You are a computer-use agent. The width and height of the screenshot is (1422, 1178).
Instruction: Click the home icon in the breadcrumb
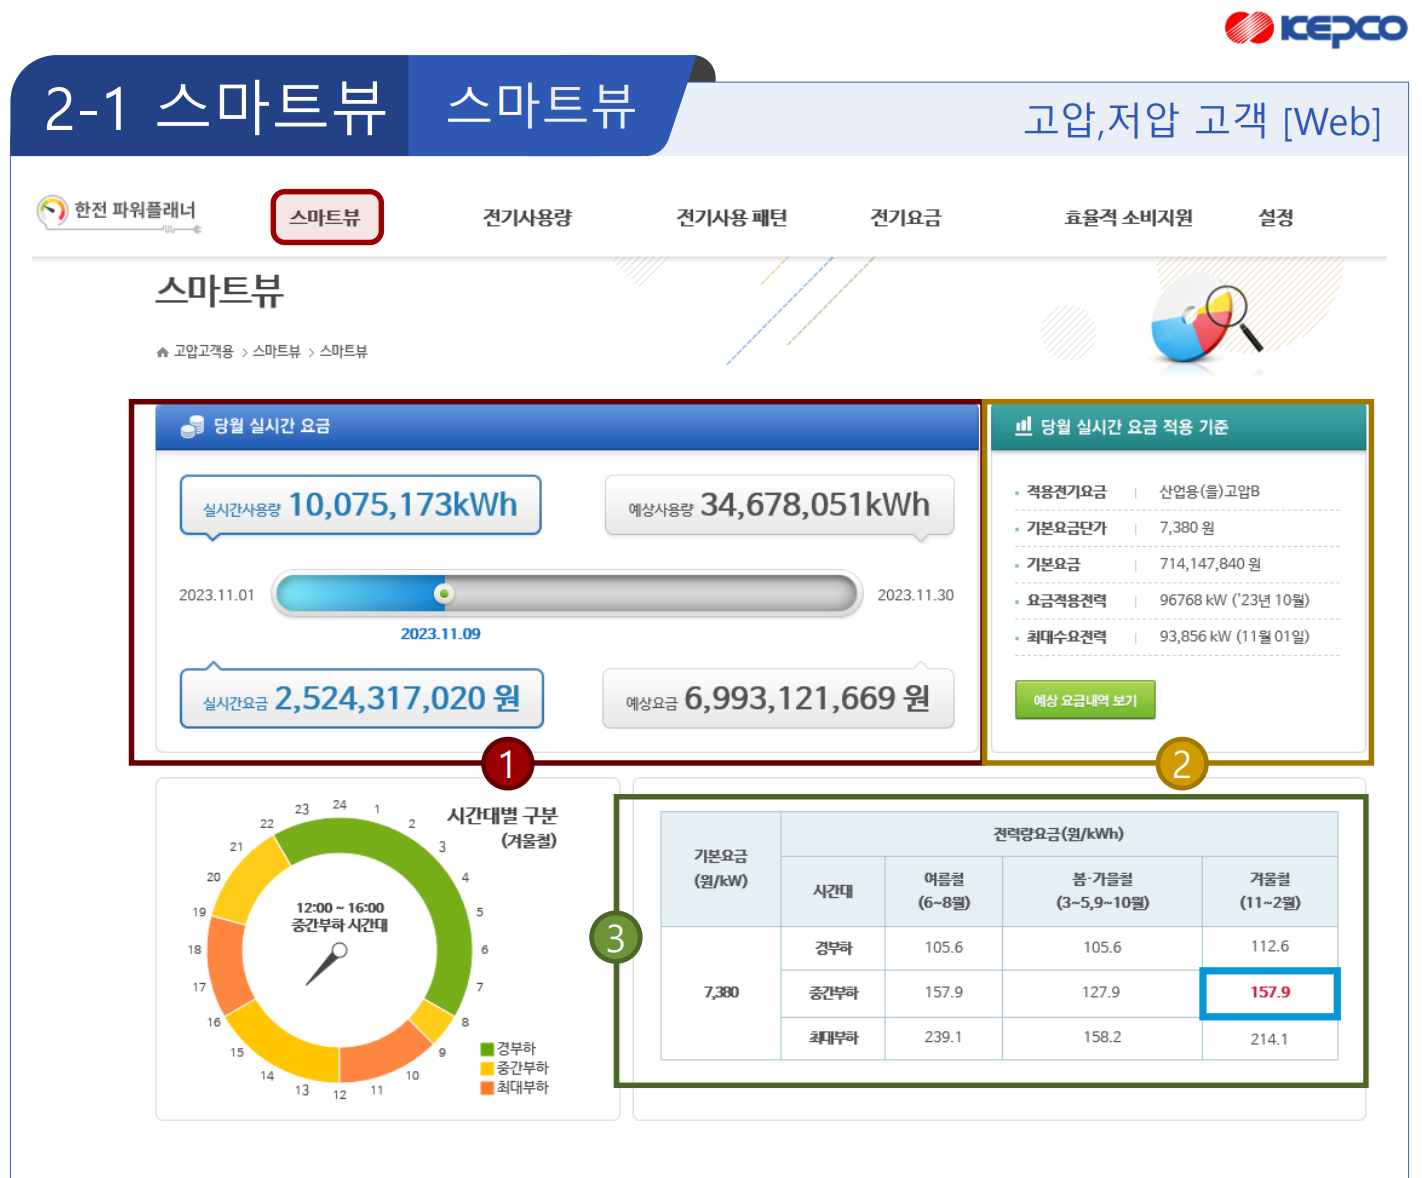pyautogui.click(x=163, y=351)
